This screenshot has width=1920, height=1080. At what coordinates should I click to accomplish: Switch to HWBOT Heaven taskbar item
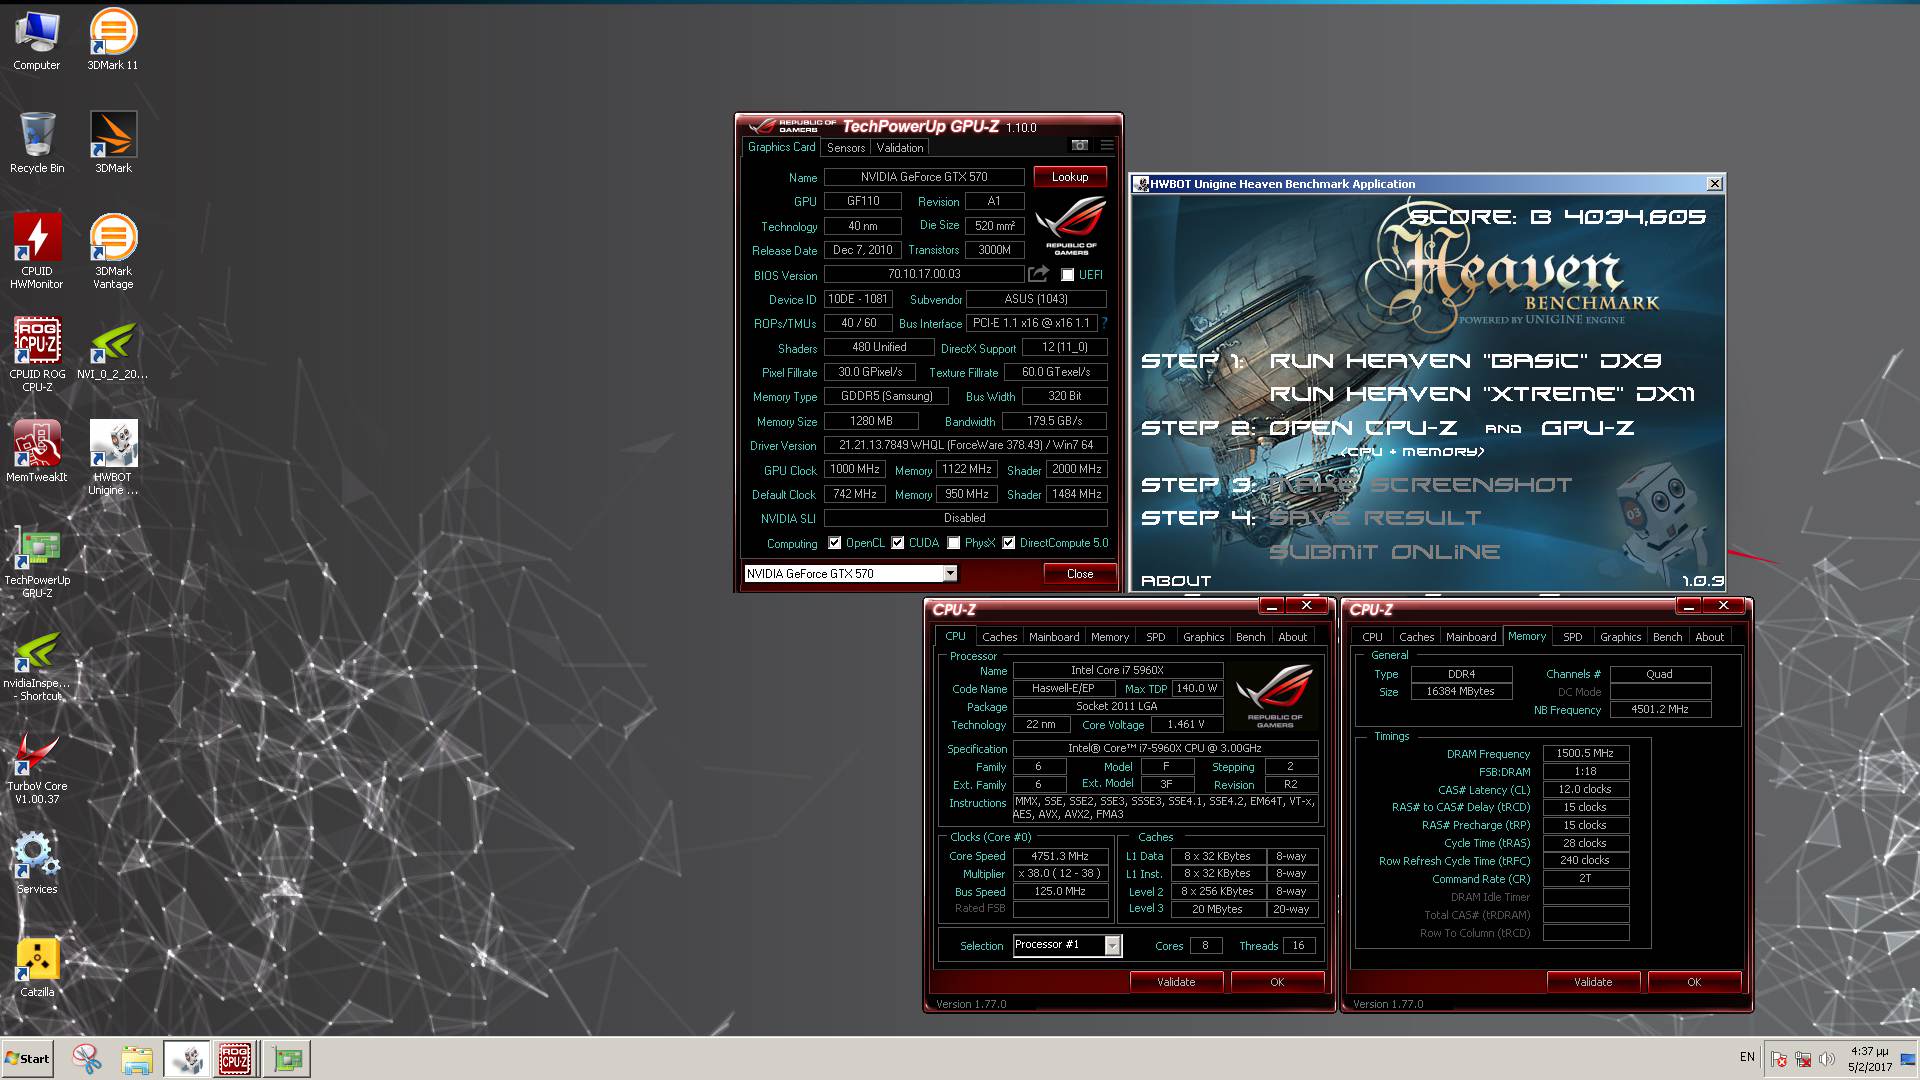coord(186,1058)
